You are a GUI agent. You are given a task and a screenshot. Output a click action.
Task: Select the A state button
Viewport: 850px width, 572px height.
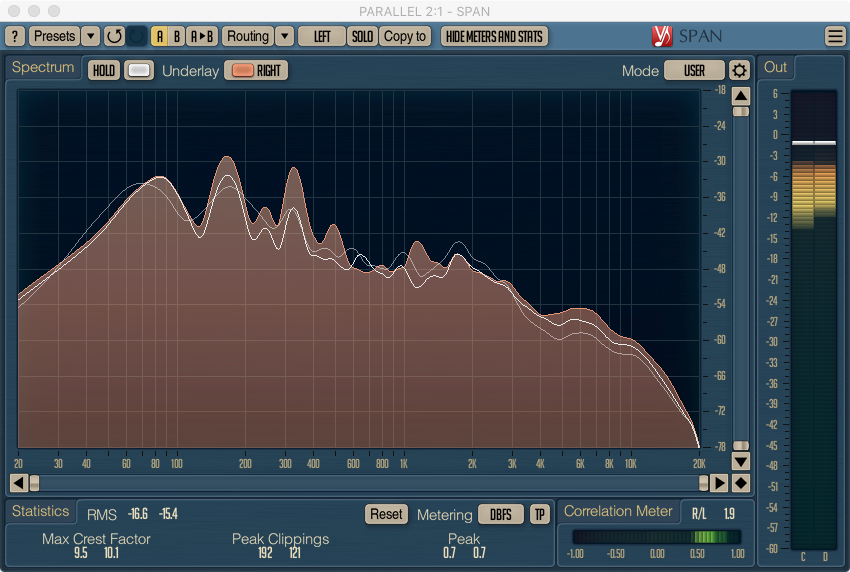[x=159, y=36]
